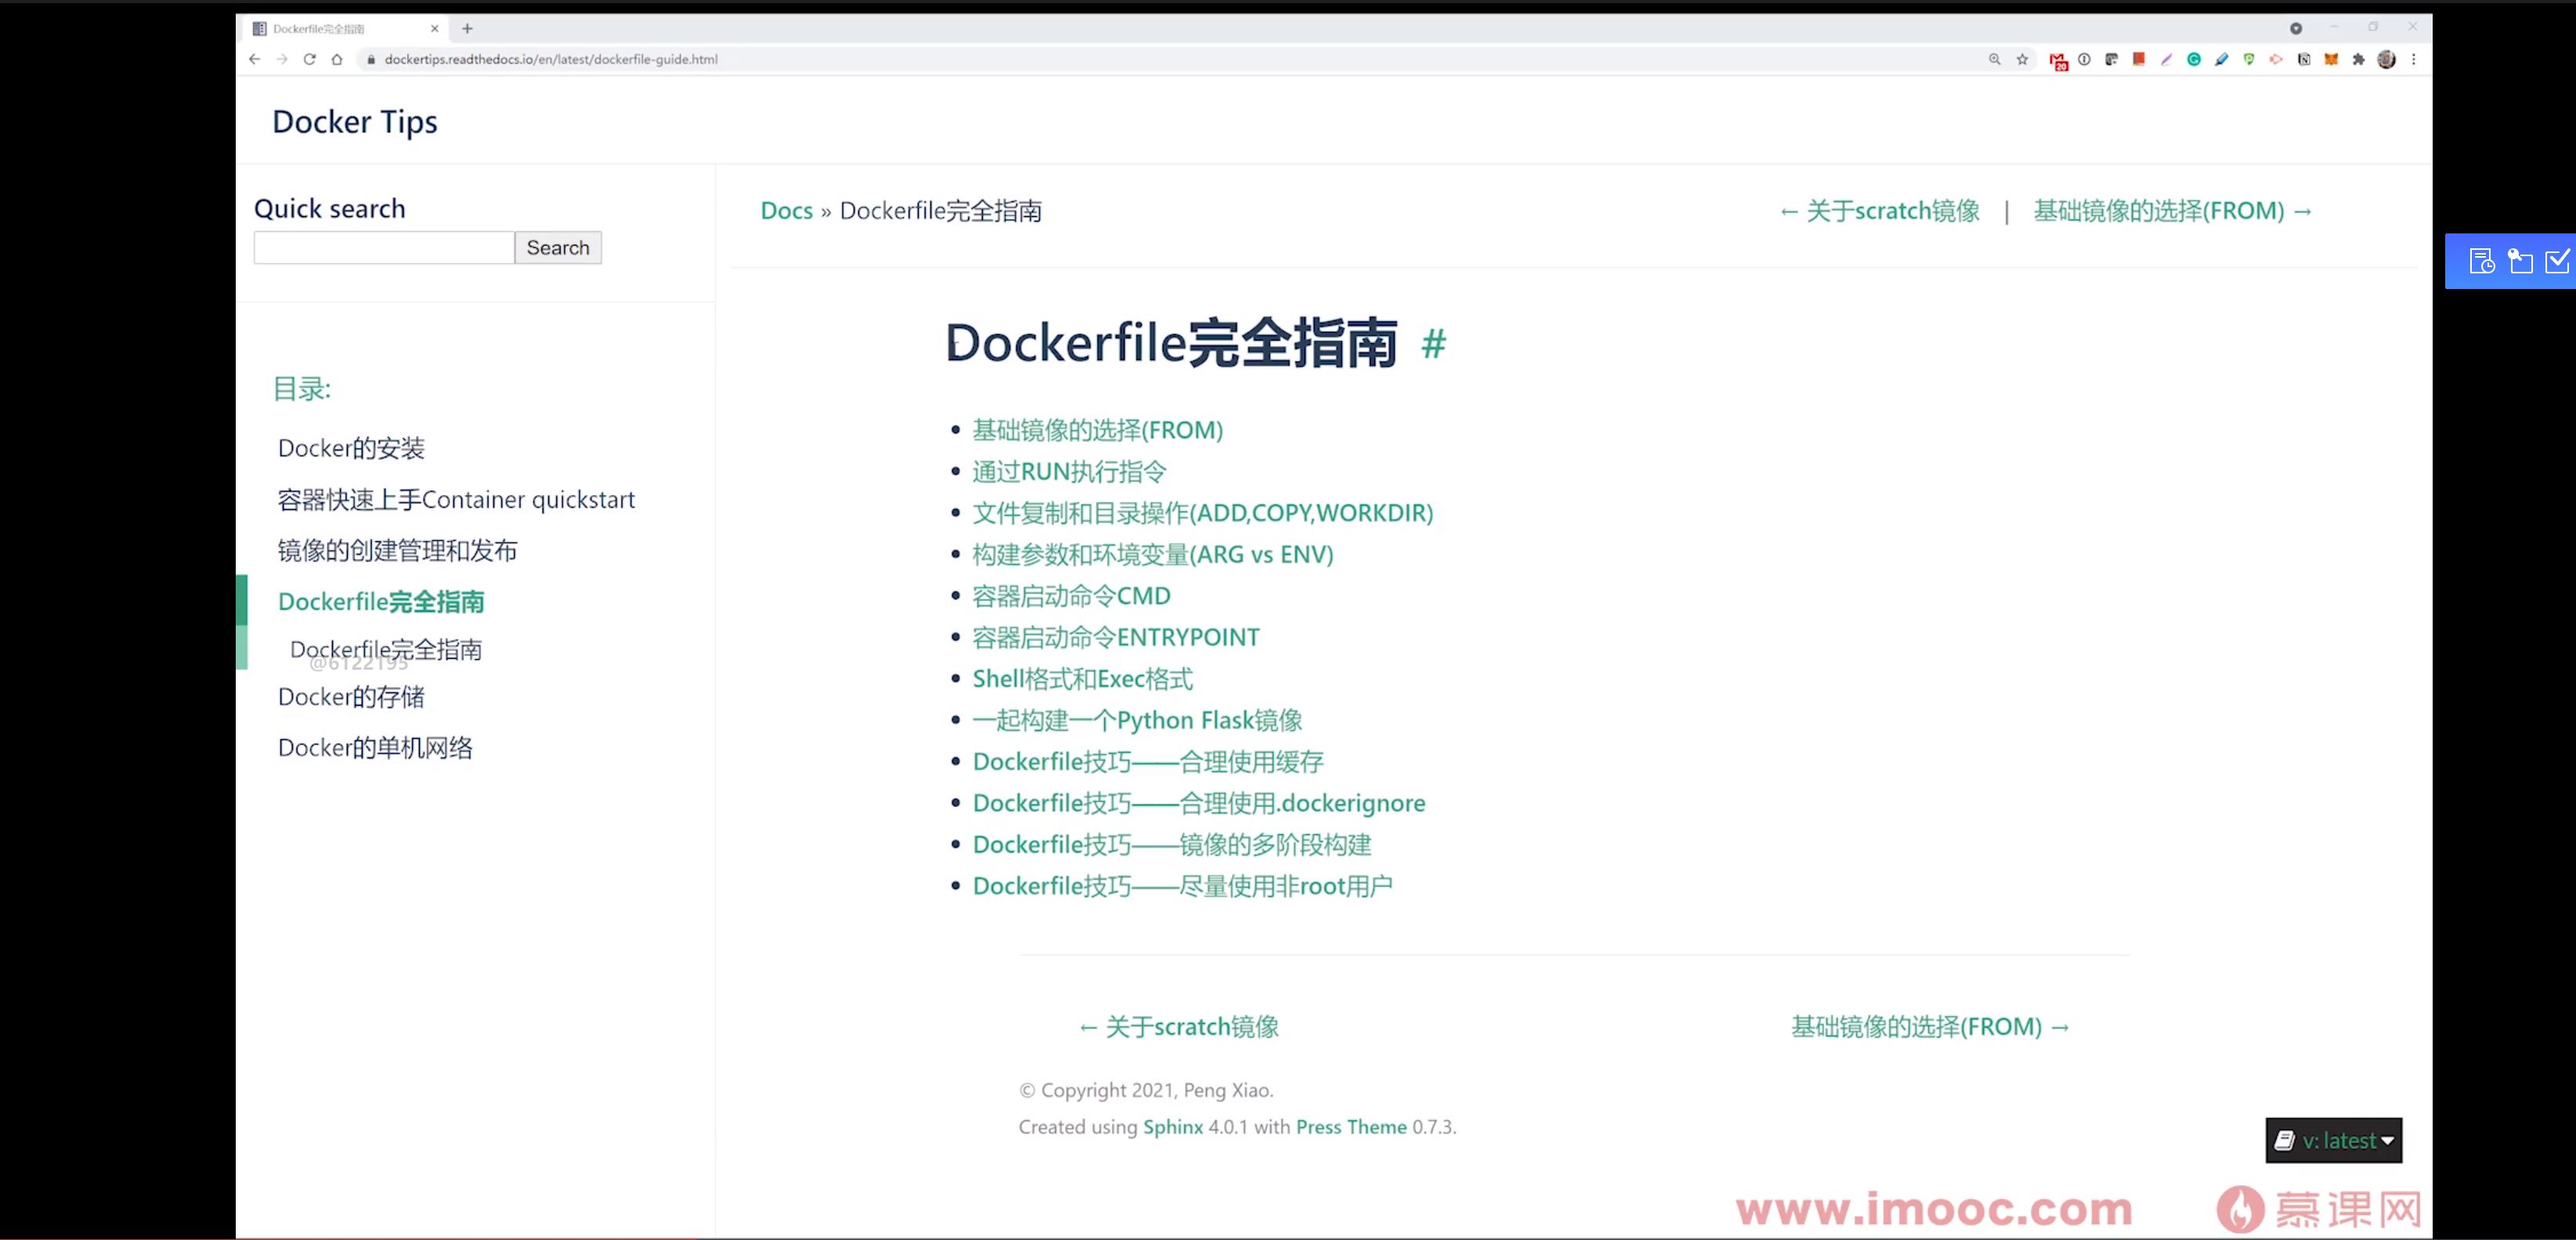Click the Gmail notifier extension icon

click(2059, 59)
